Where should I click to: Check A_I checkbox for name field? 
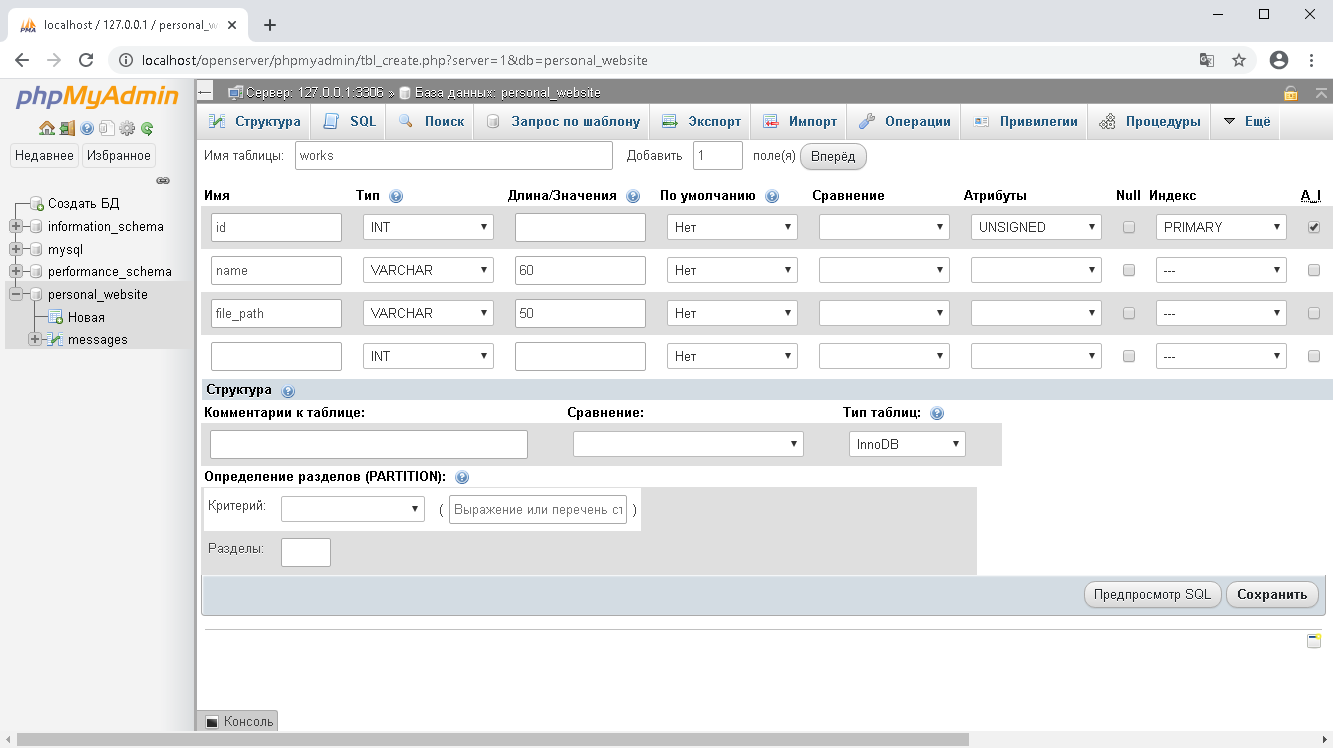coord(1314,270)
